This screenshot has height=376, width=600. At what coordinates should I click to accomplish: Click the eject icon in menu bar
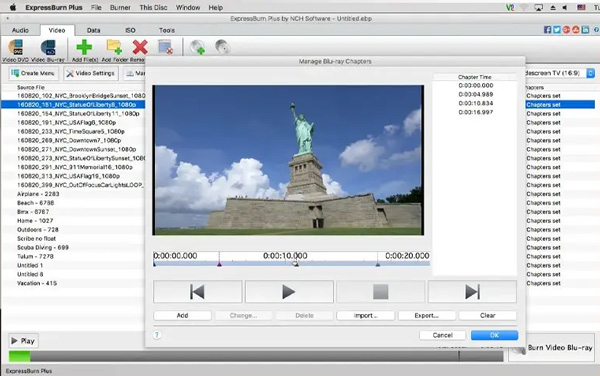coord(553,7)
